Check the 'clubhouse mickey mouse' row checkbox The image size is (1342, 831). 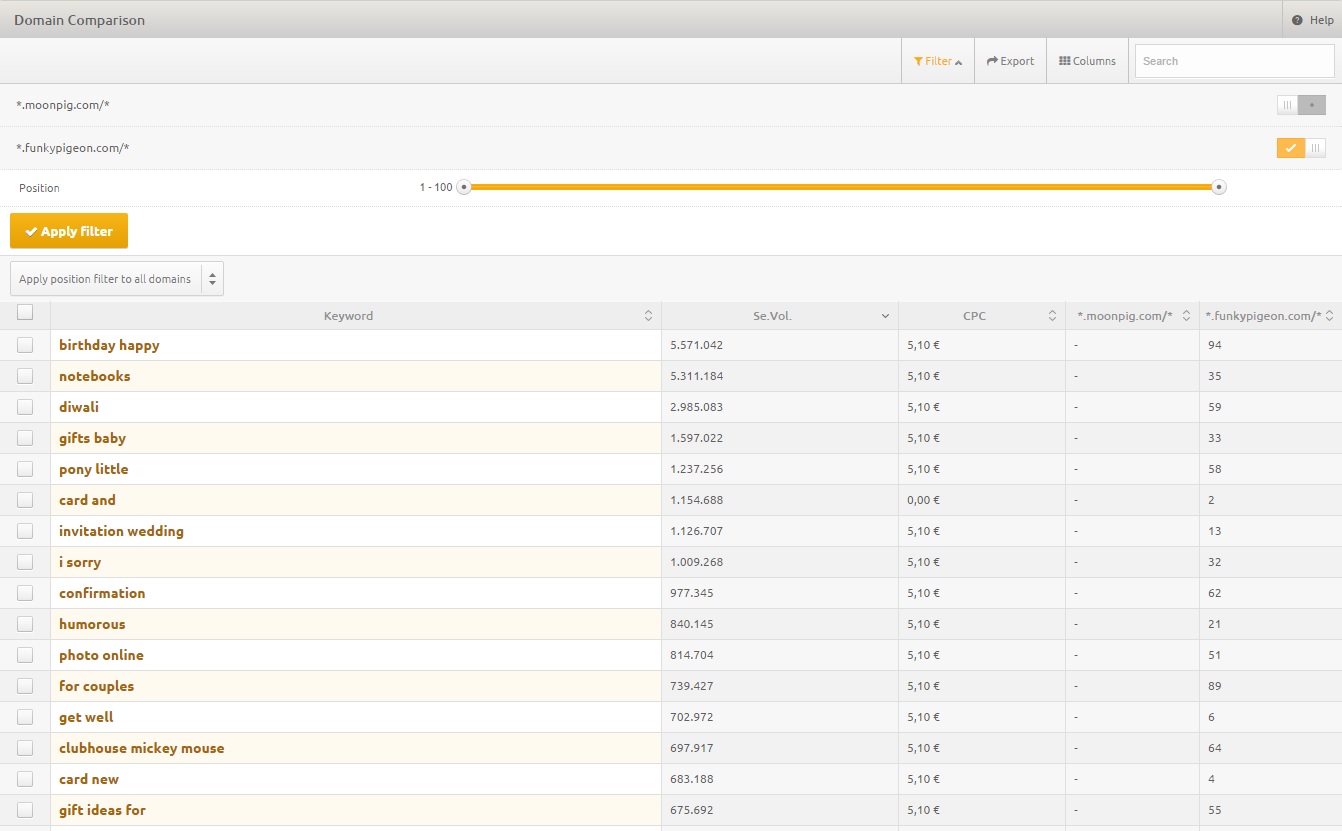25,748
